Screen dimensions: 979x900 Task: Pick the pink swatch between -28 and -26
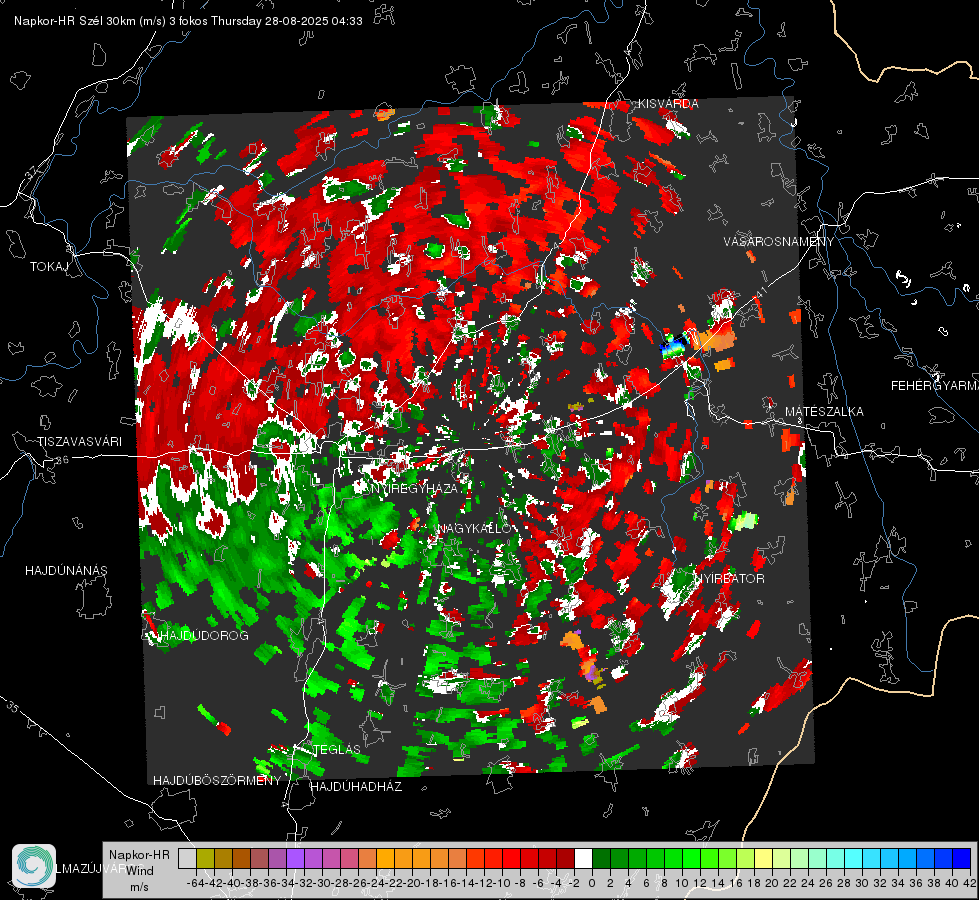click(x=350, y=858)
